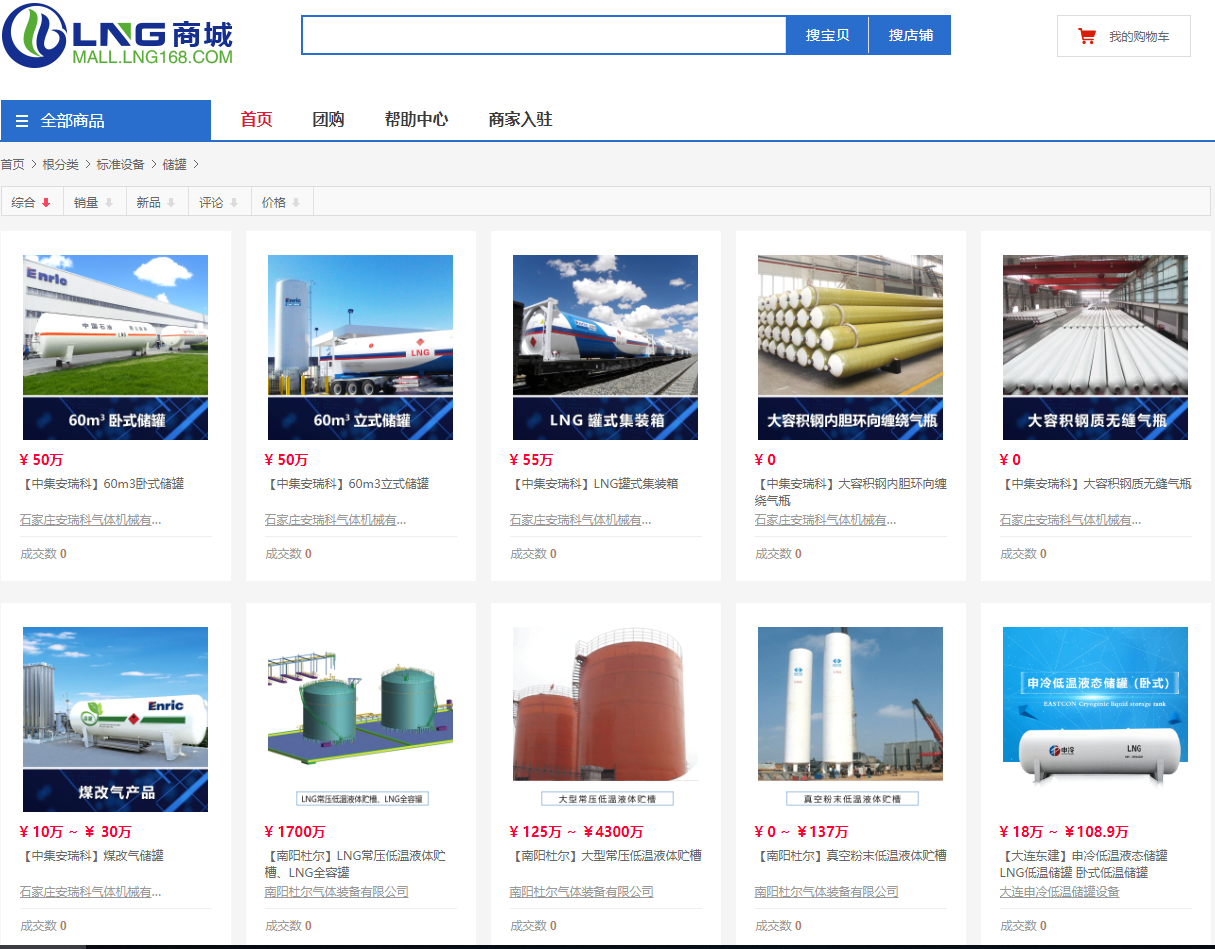Open the 真空粉末低温液体贮槽 product image
The width and height of the screenshot is (1215, 949).
pos(850,719)
